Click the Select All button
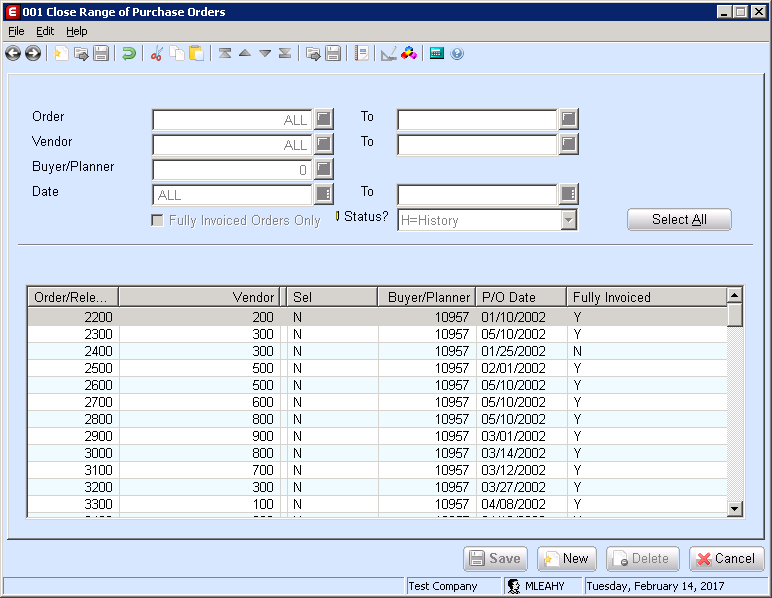The height and width of the screenshot is (598, 772). (679, 219)
